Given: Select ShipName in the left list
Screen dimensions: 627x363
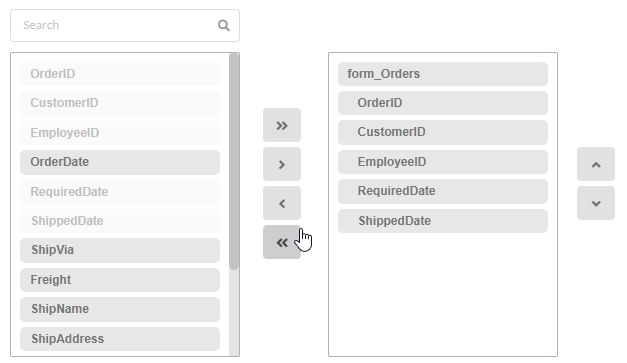Looking at the screenshot, I should pyautogui.click(x=120, y=309).
